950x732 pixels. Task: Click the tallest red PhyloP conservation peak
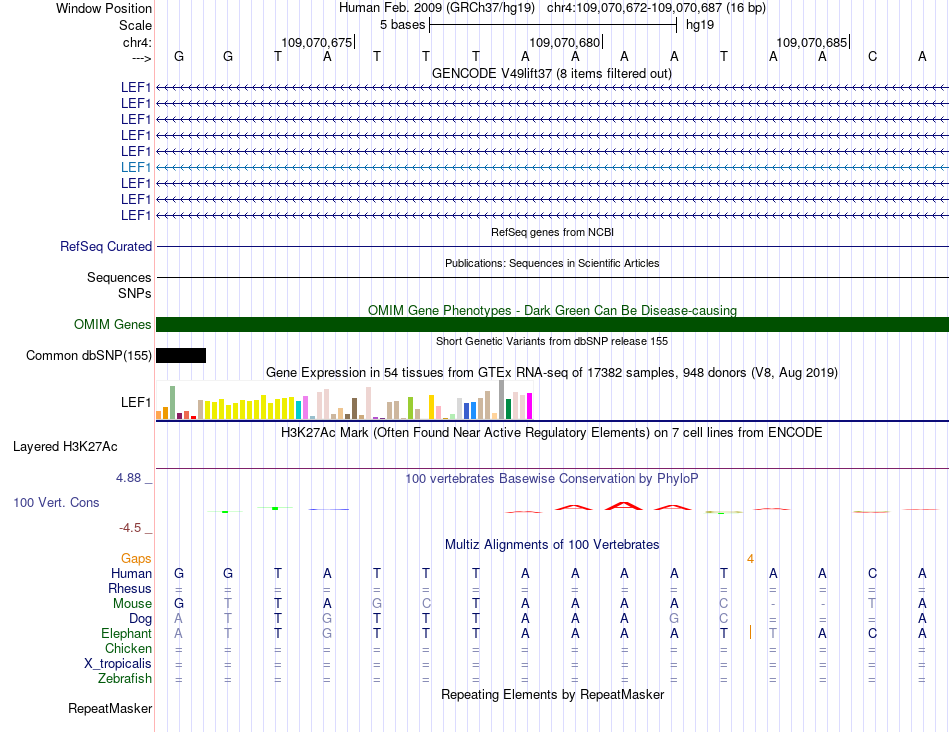tap(624, 505)
